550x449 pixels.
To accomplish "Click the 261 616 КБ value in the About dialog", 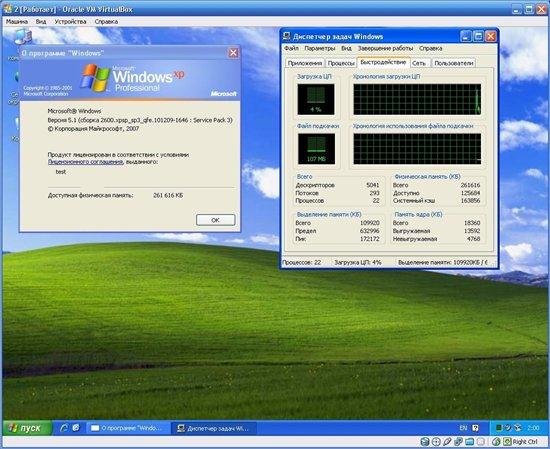I will pos(168,195).
